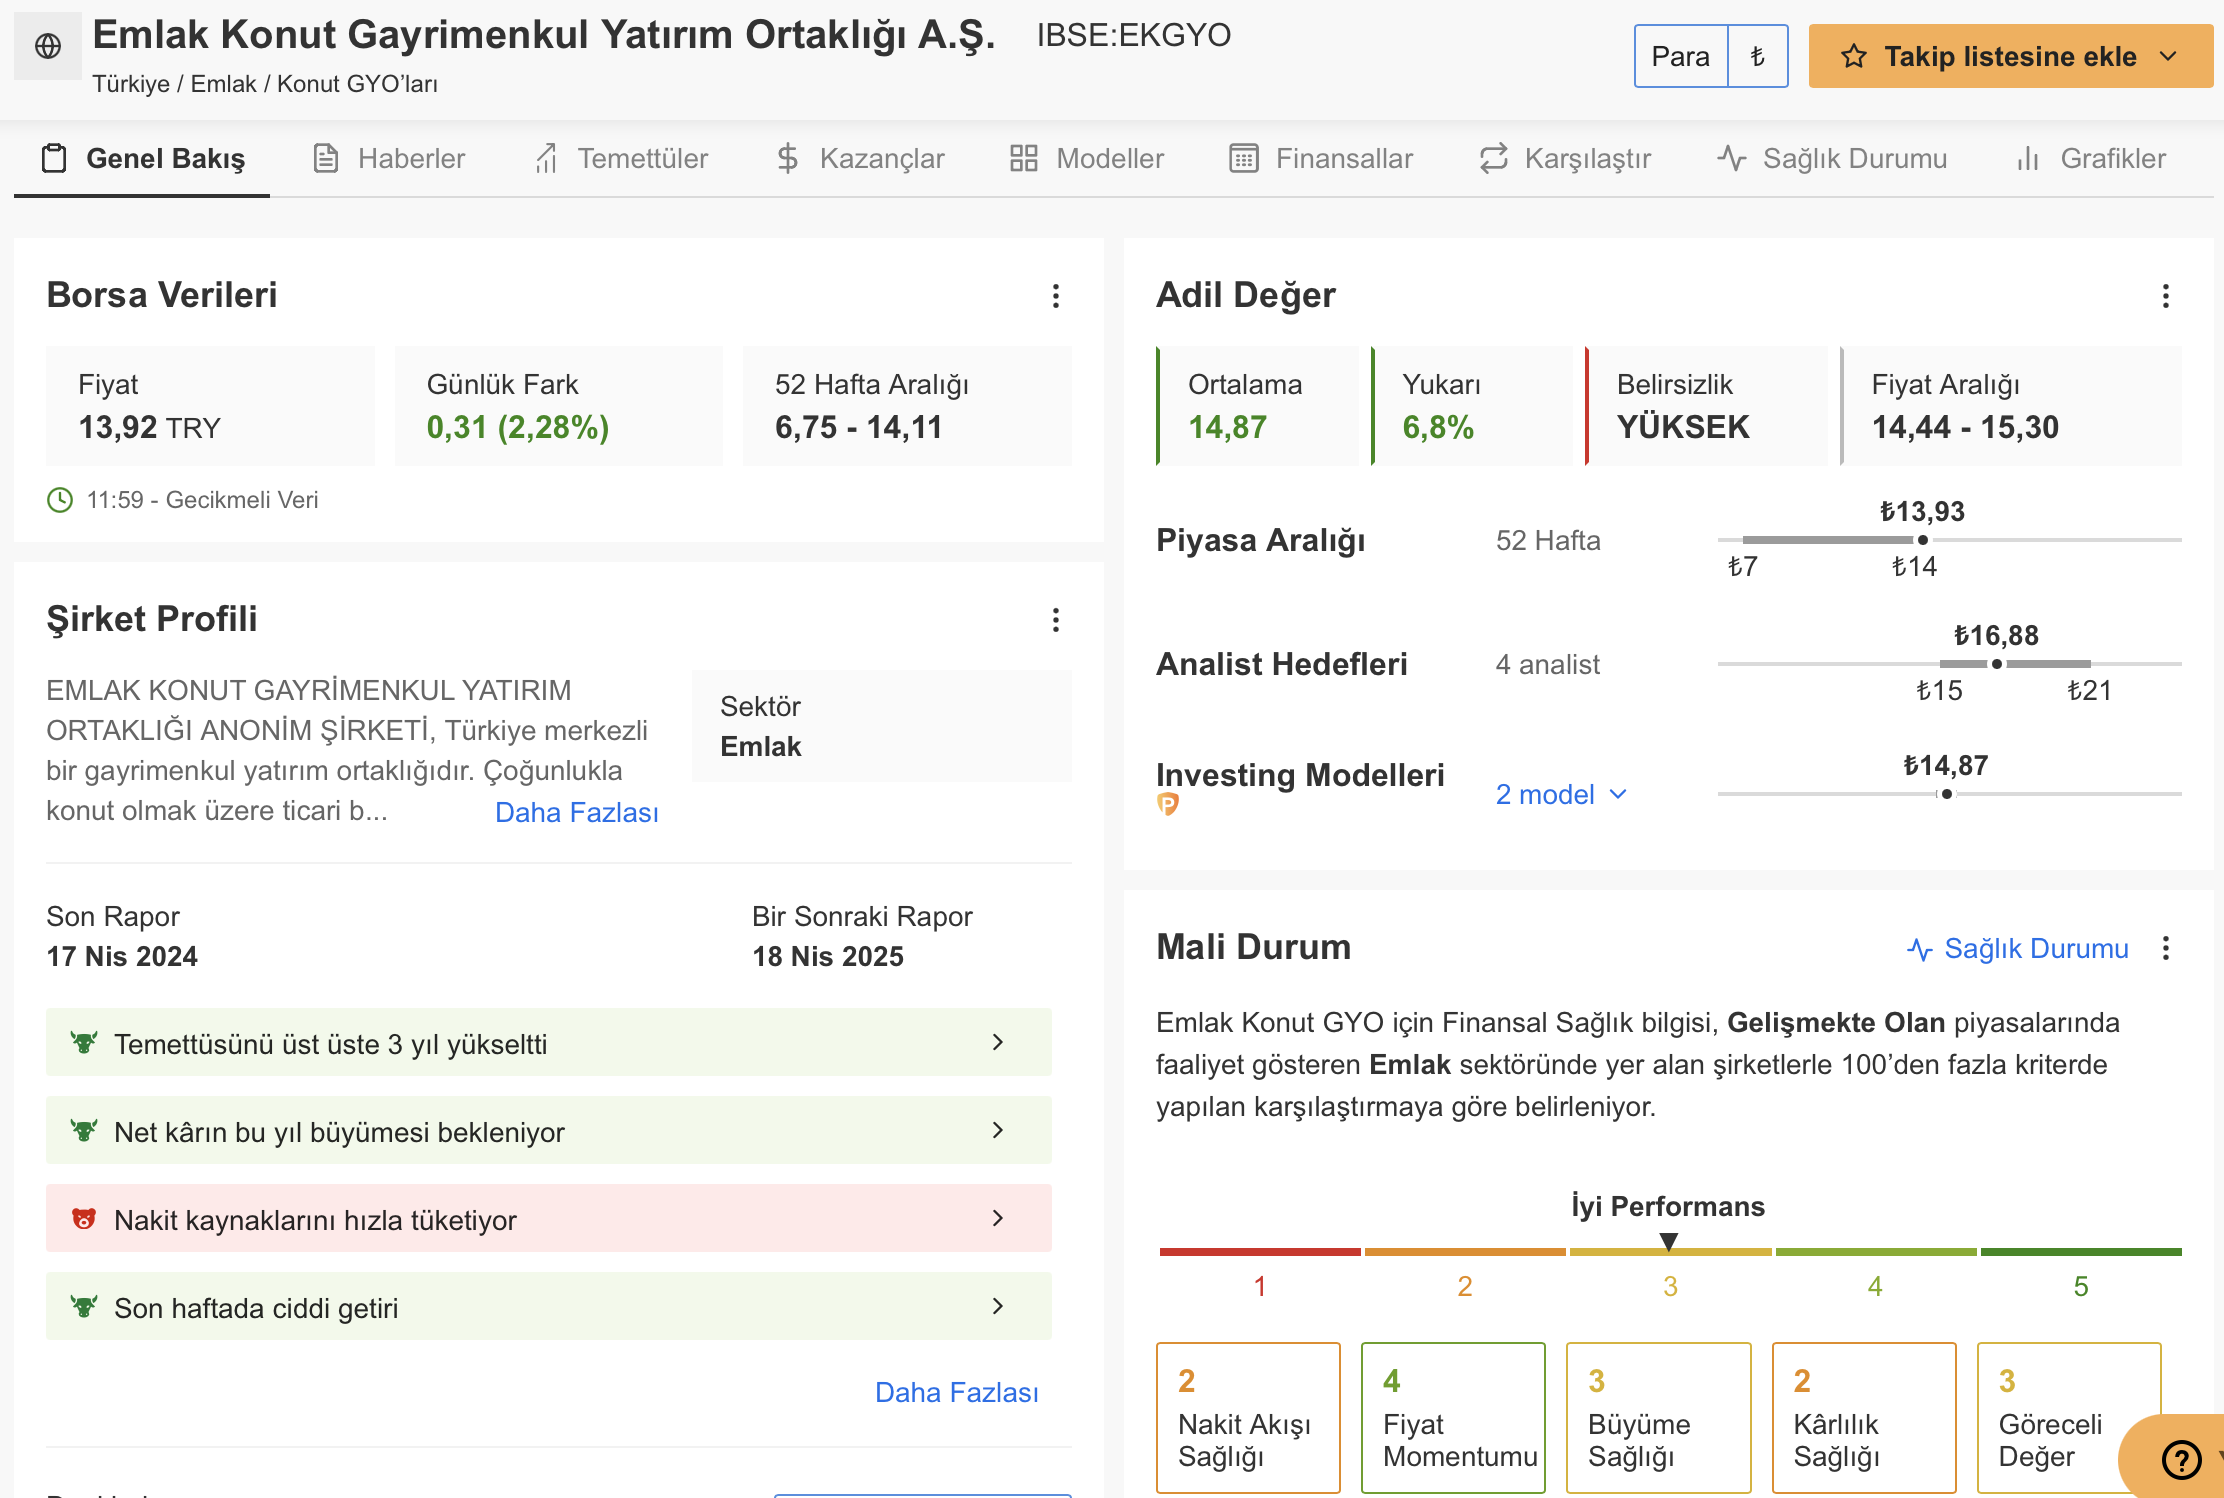
Task: Open the Fiyat Momentumu score card
Action: click(1453, 1418)
